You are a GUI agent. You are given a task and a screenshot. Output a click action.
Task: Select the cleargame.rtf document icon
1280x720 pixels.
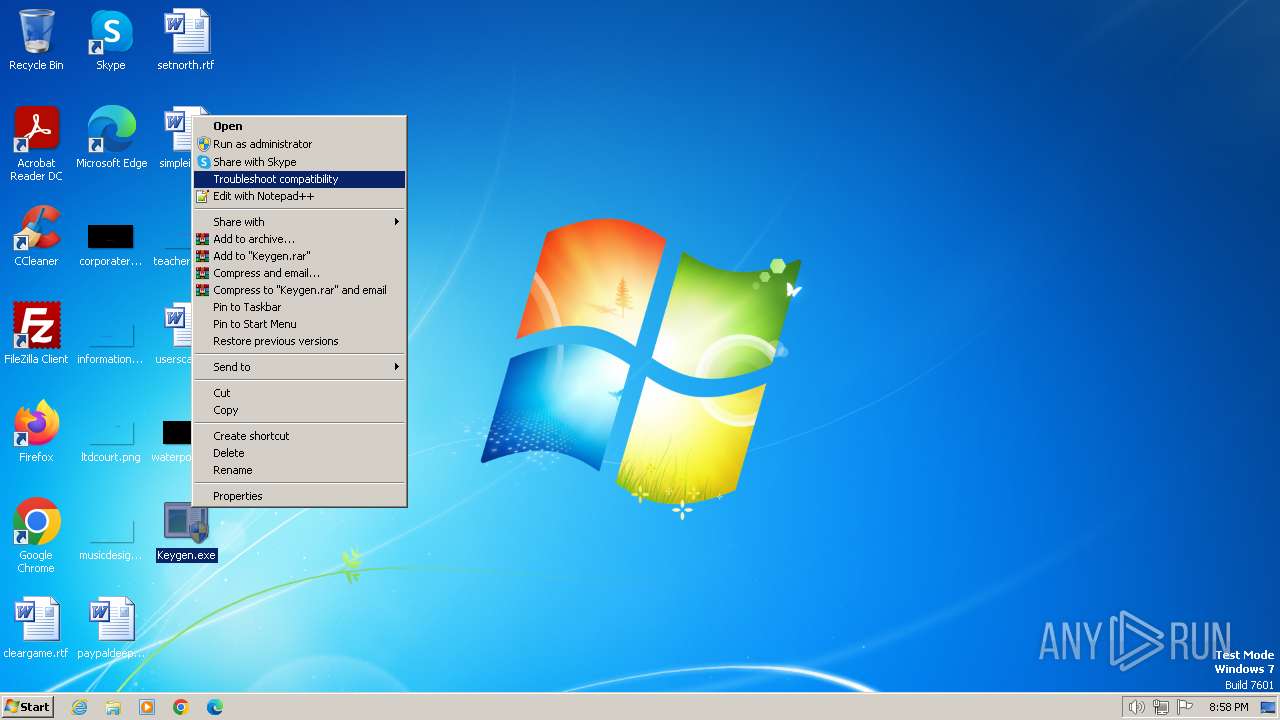[x=36, y=628]
